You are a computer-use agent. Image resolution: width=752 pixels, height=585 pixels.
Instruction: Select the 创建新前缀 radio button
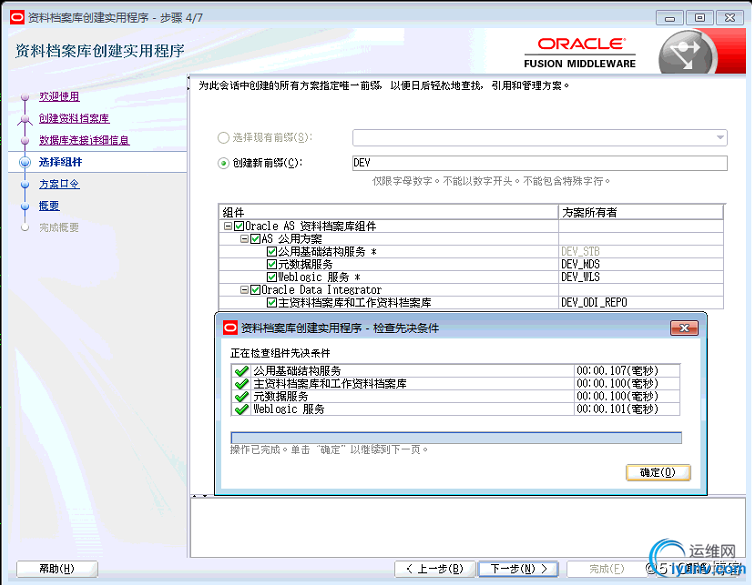(223, 164)
